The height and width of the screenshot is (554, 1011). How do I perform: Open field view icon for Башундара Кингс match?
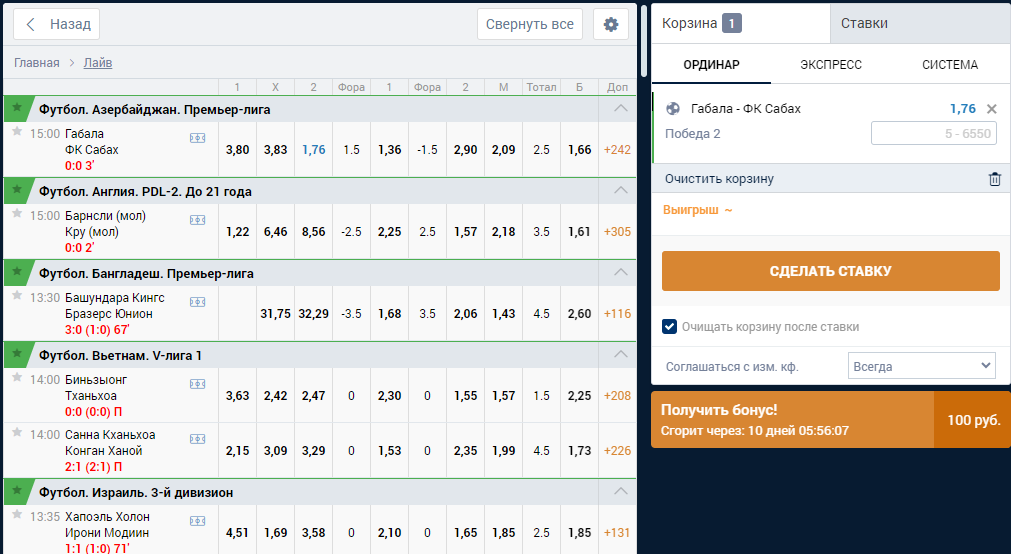pyautogui.click(x=197, y=302)
